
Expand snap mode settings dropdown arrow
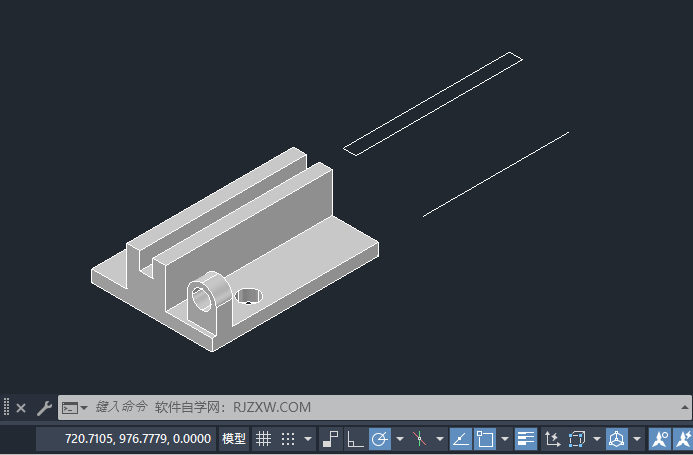point(307,439)
